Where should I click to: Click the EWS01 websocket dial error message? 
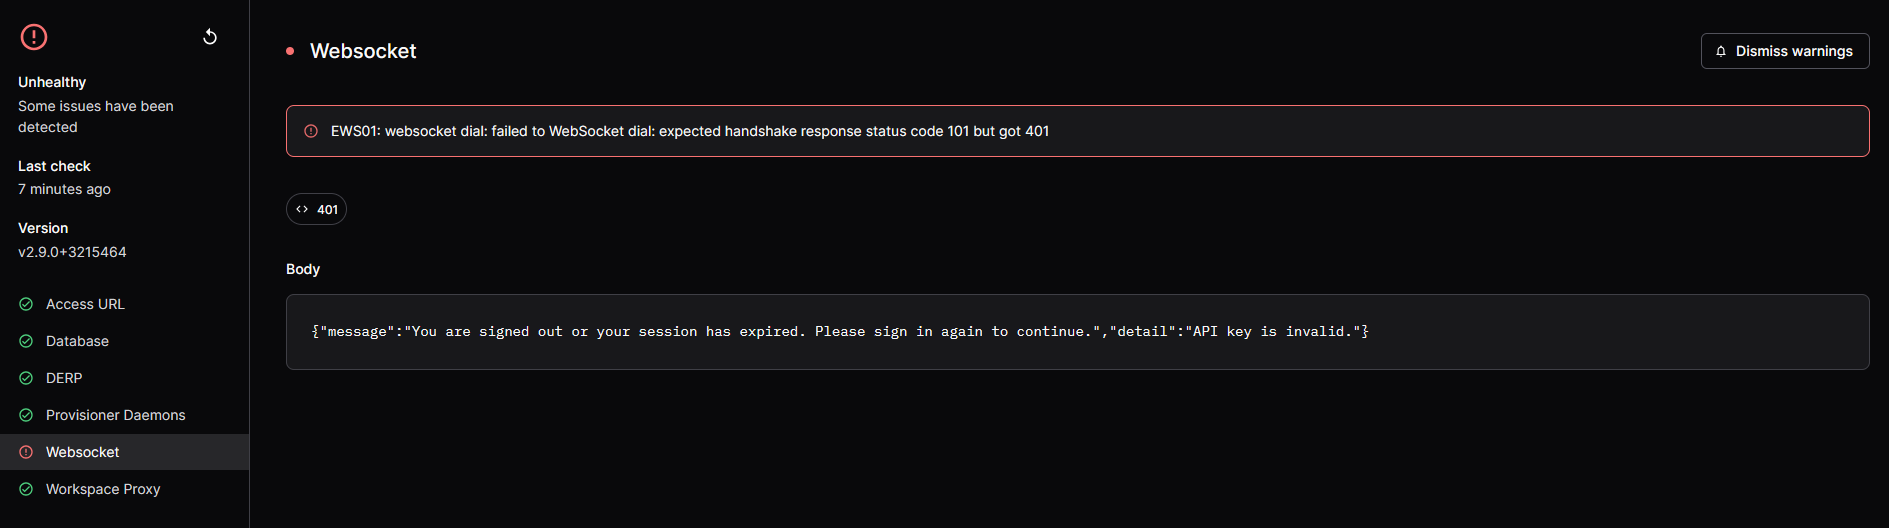click(690, 131)
